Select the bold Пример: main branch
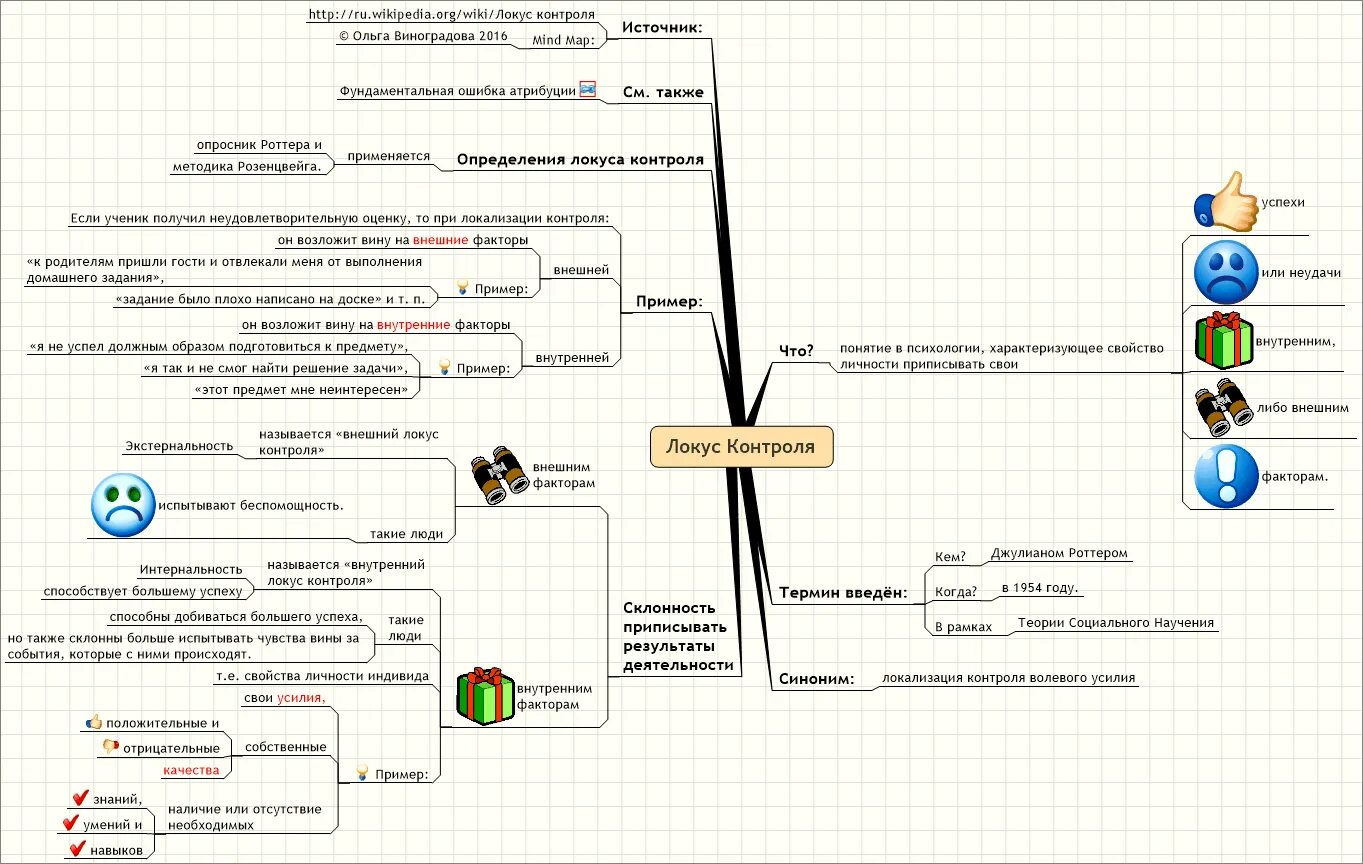1363x864 pixels. [669, 301]
